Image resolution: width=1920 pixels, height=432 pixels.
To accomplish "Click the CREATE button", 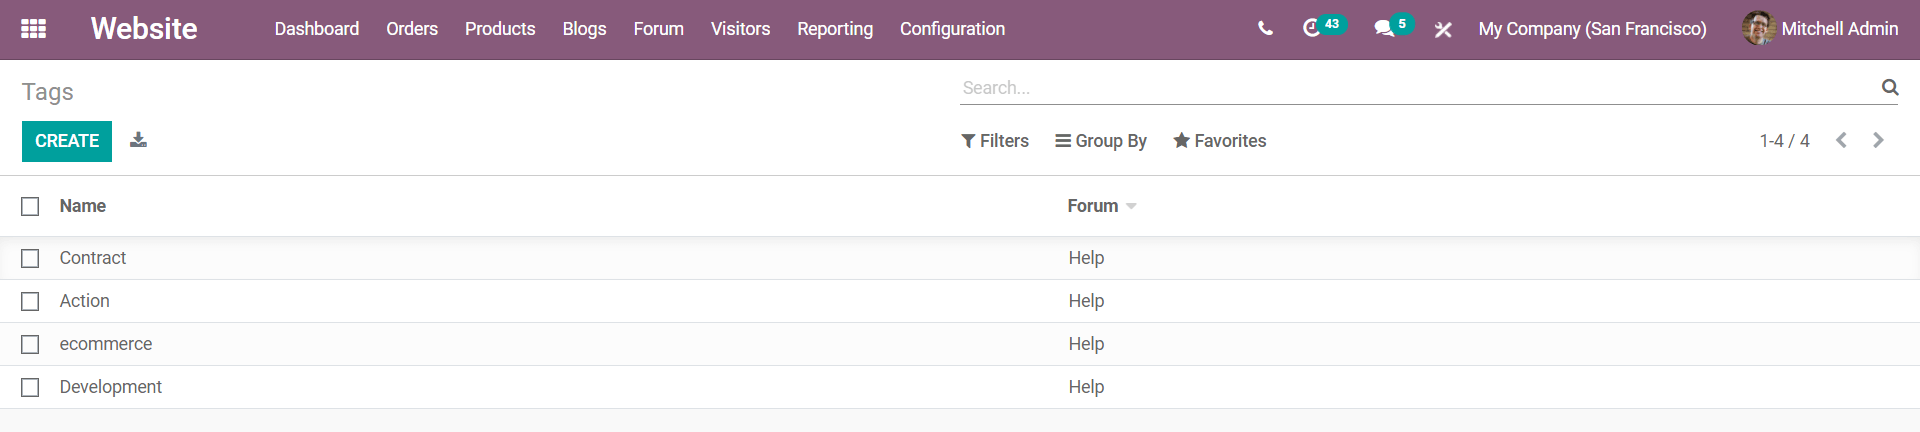I will [x=67, y=141].
